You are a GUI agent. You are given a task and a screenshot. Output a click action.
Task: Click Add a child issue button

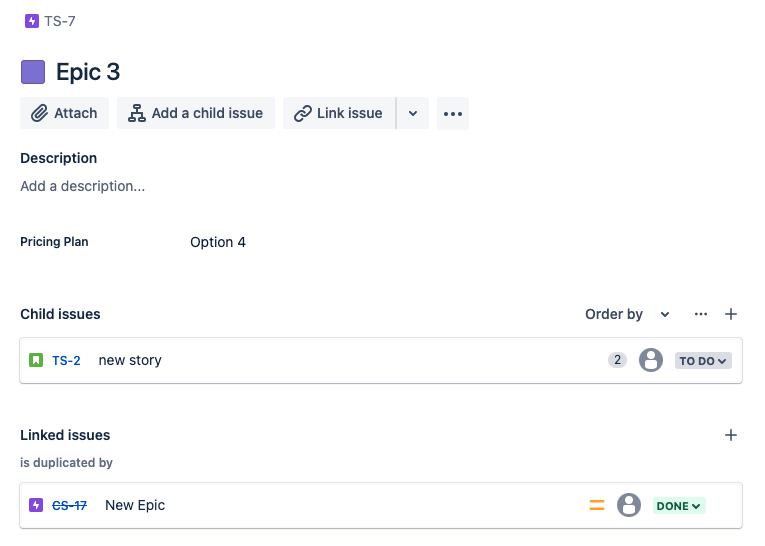click(196, 113)
